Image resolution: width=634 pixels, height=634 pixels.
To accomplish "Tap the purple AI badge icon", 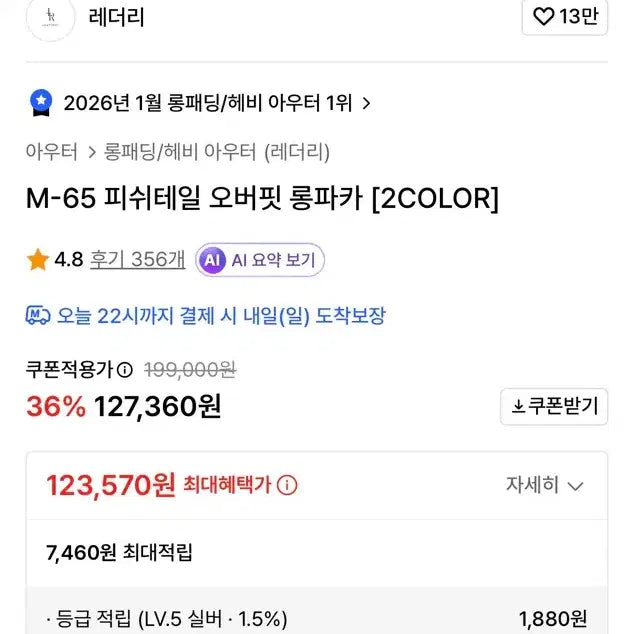I will click(x=211, y=260).
